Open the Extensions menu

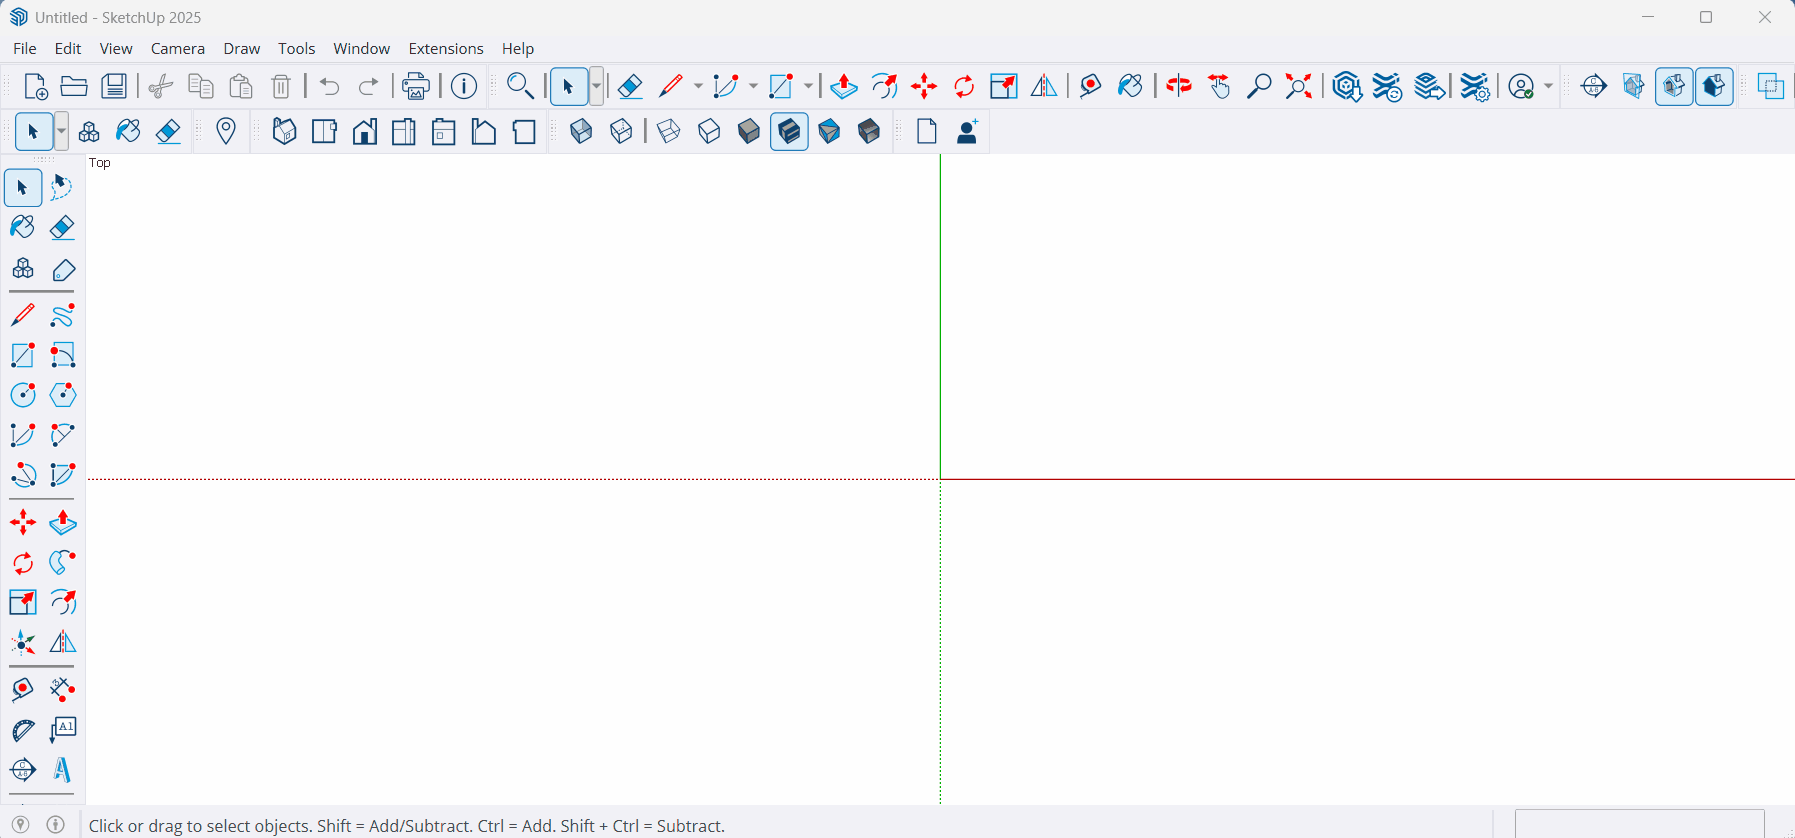coord(445,48)
